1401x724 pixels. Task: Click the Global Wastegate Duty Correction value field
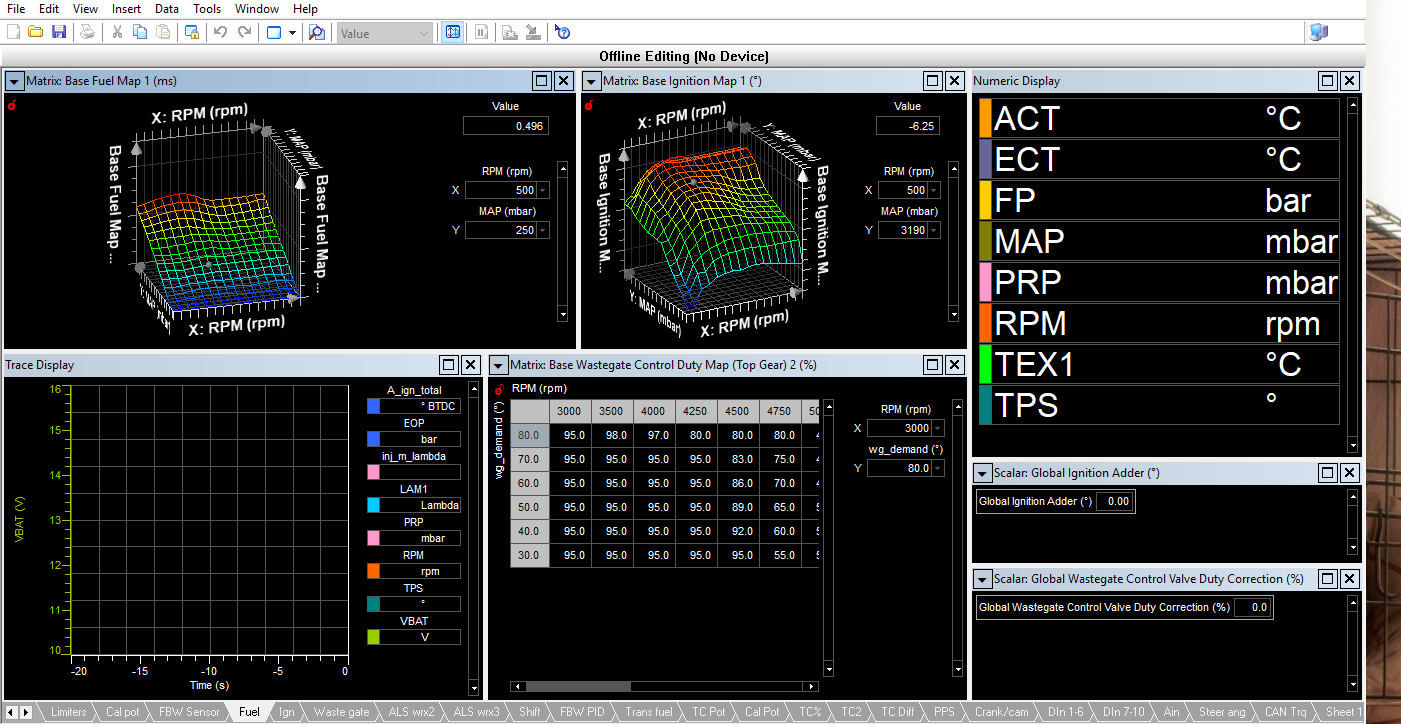[1252, 607]
